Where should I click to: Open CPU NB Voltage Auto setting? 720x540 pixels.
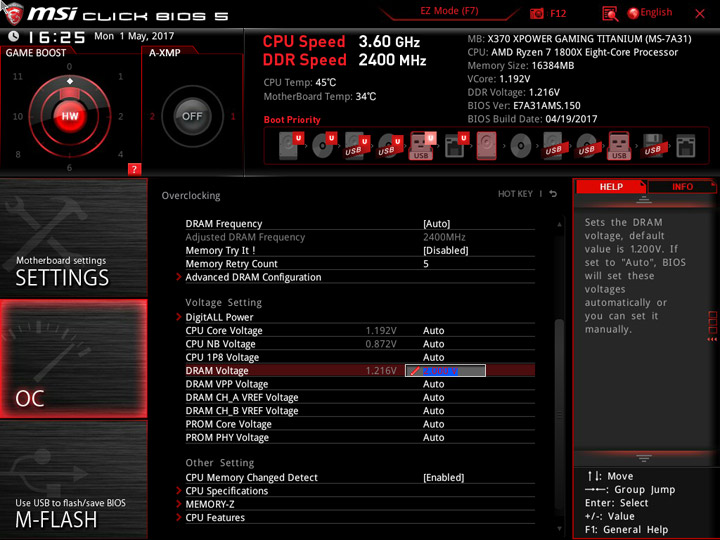pyautogui.click(x=433, y=344)
